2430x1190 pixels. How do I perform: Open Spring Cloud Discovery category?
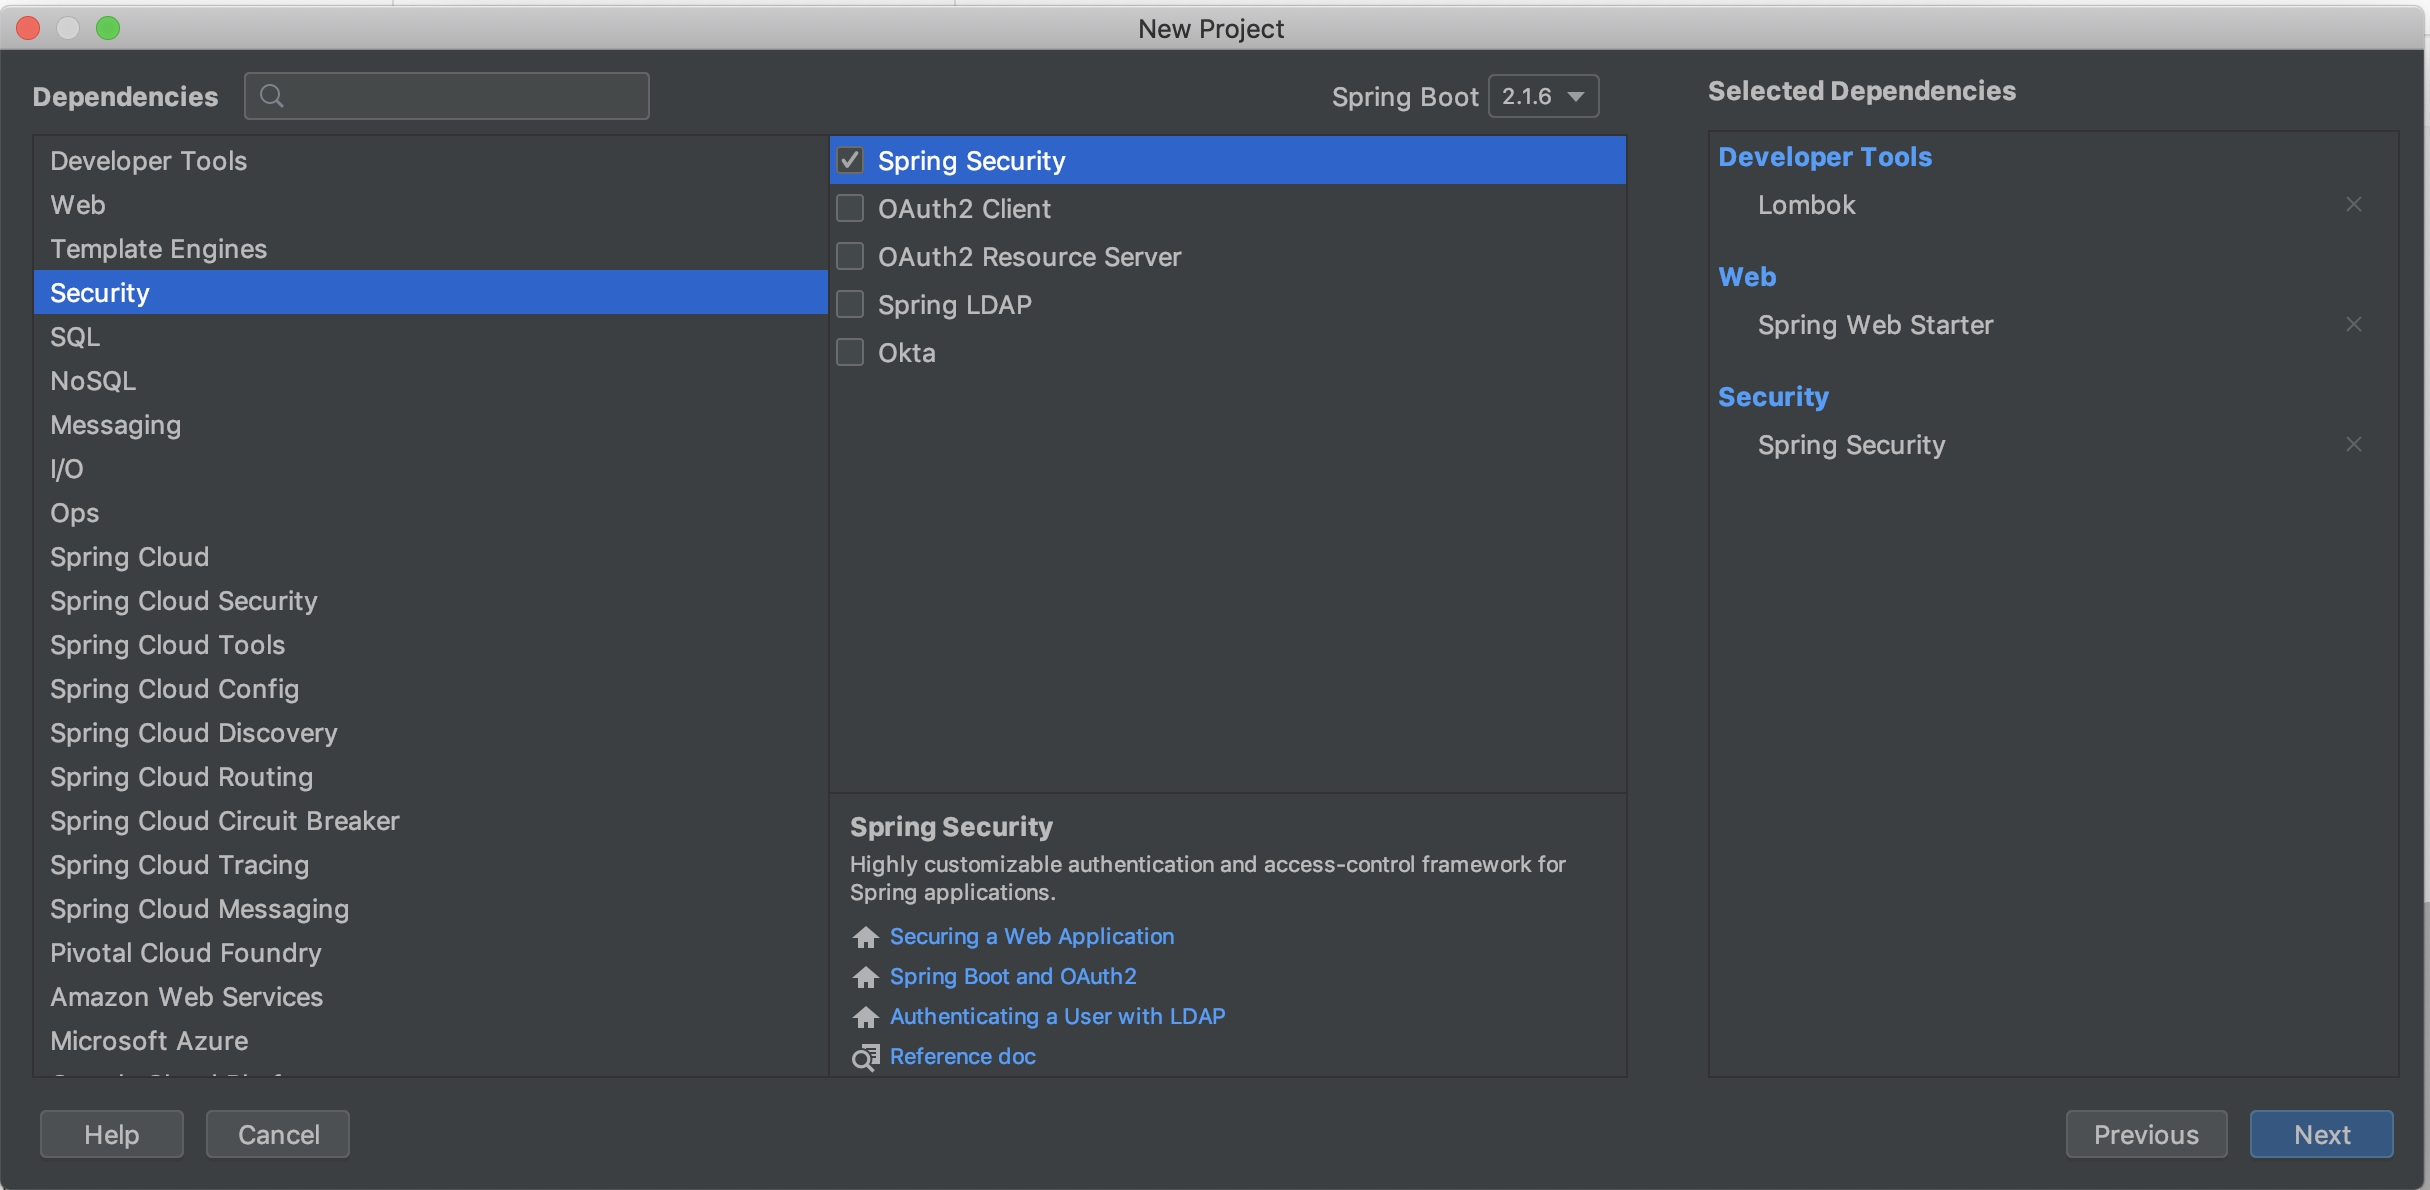430,733
